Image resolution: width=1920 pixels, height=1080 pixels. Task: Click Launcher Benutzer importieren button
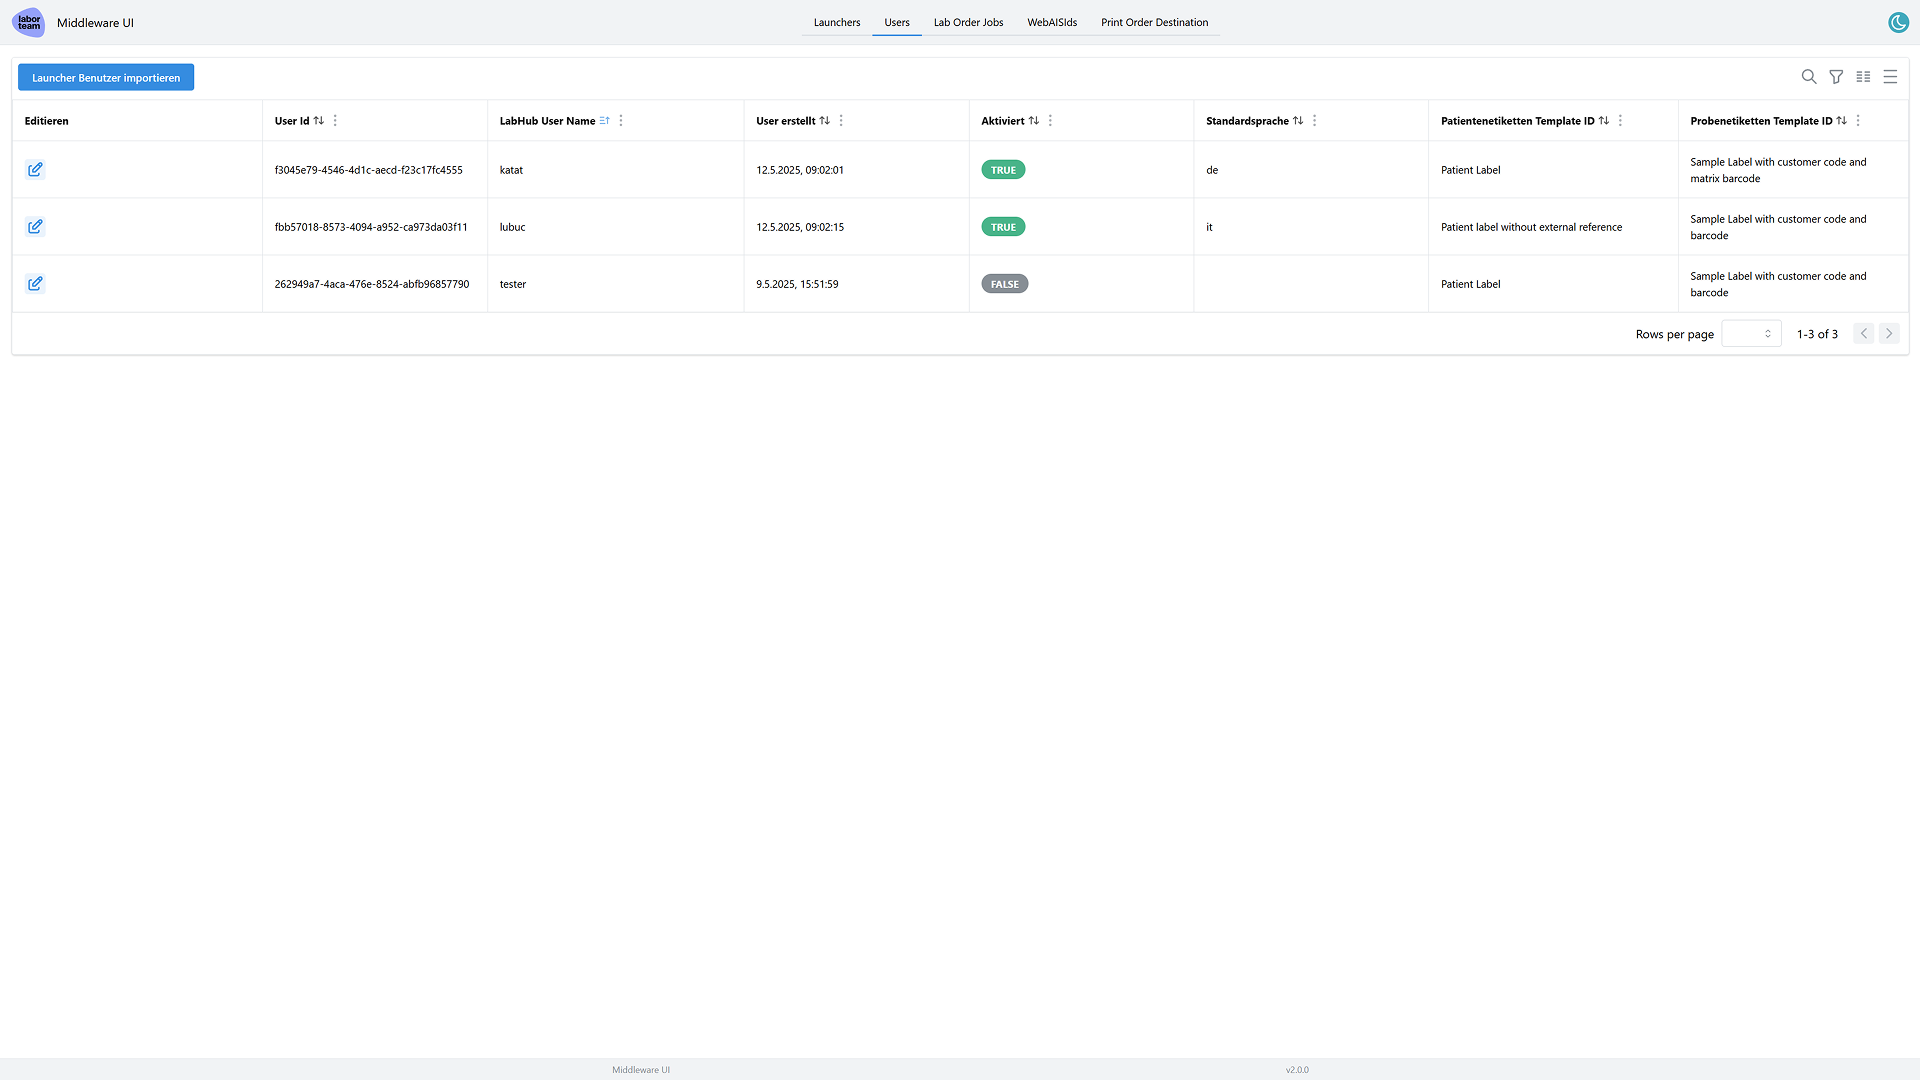[106, 78]
